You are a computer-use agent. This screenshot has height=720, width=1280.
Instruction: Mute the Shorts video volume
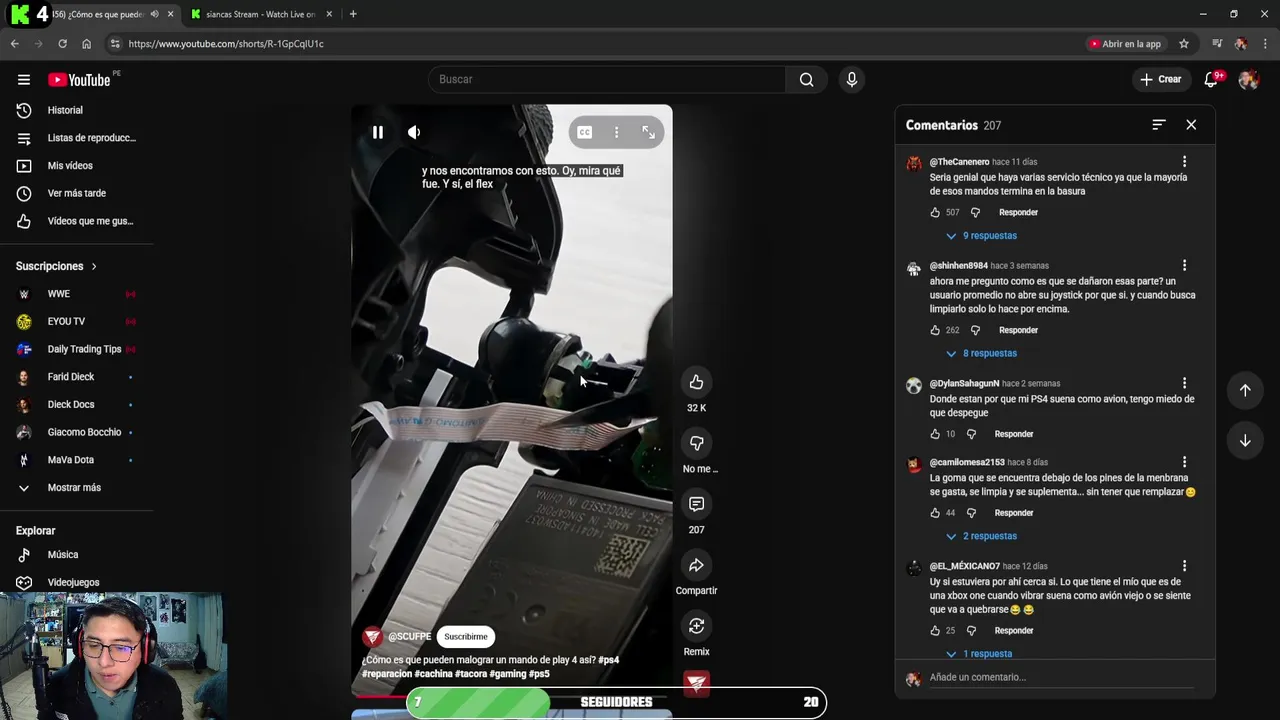[414, 132]
